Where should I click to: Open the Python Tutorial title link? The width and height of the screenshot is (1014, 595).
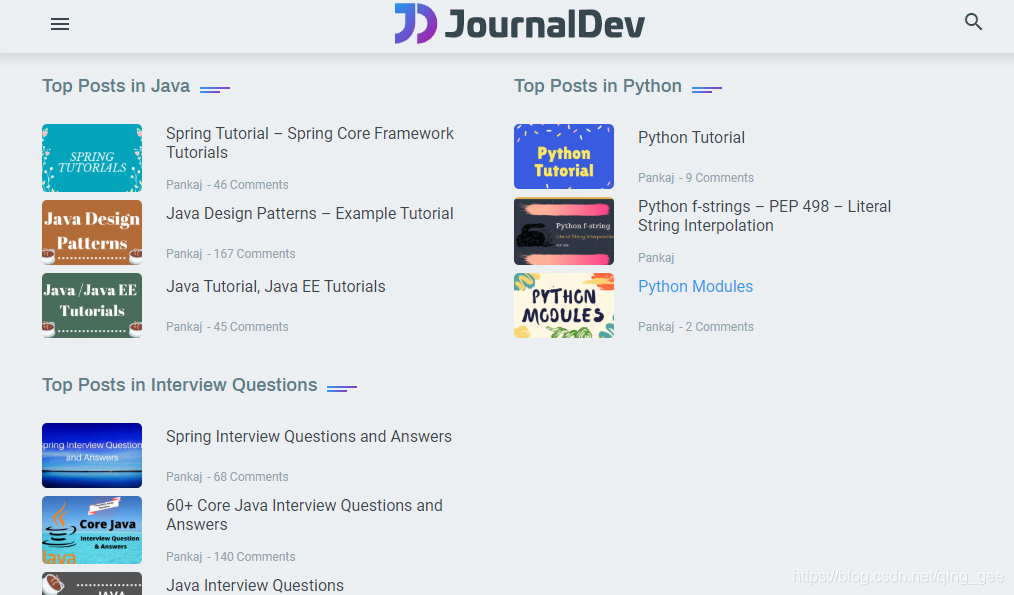click(691, 138)
